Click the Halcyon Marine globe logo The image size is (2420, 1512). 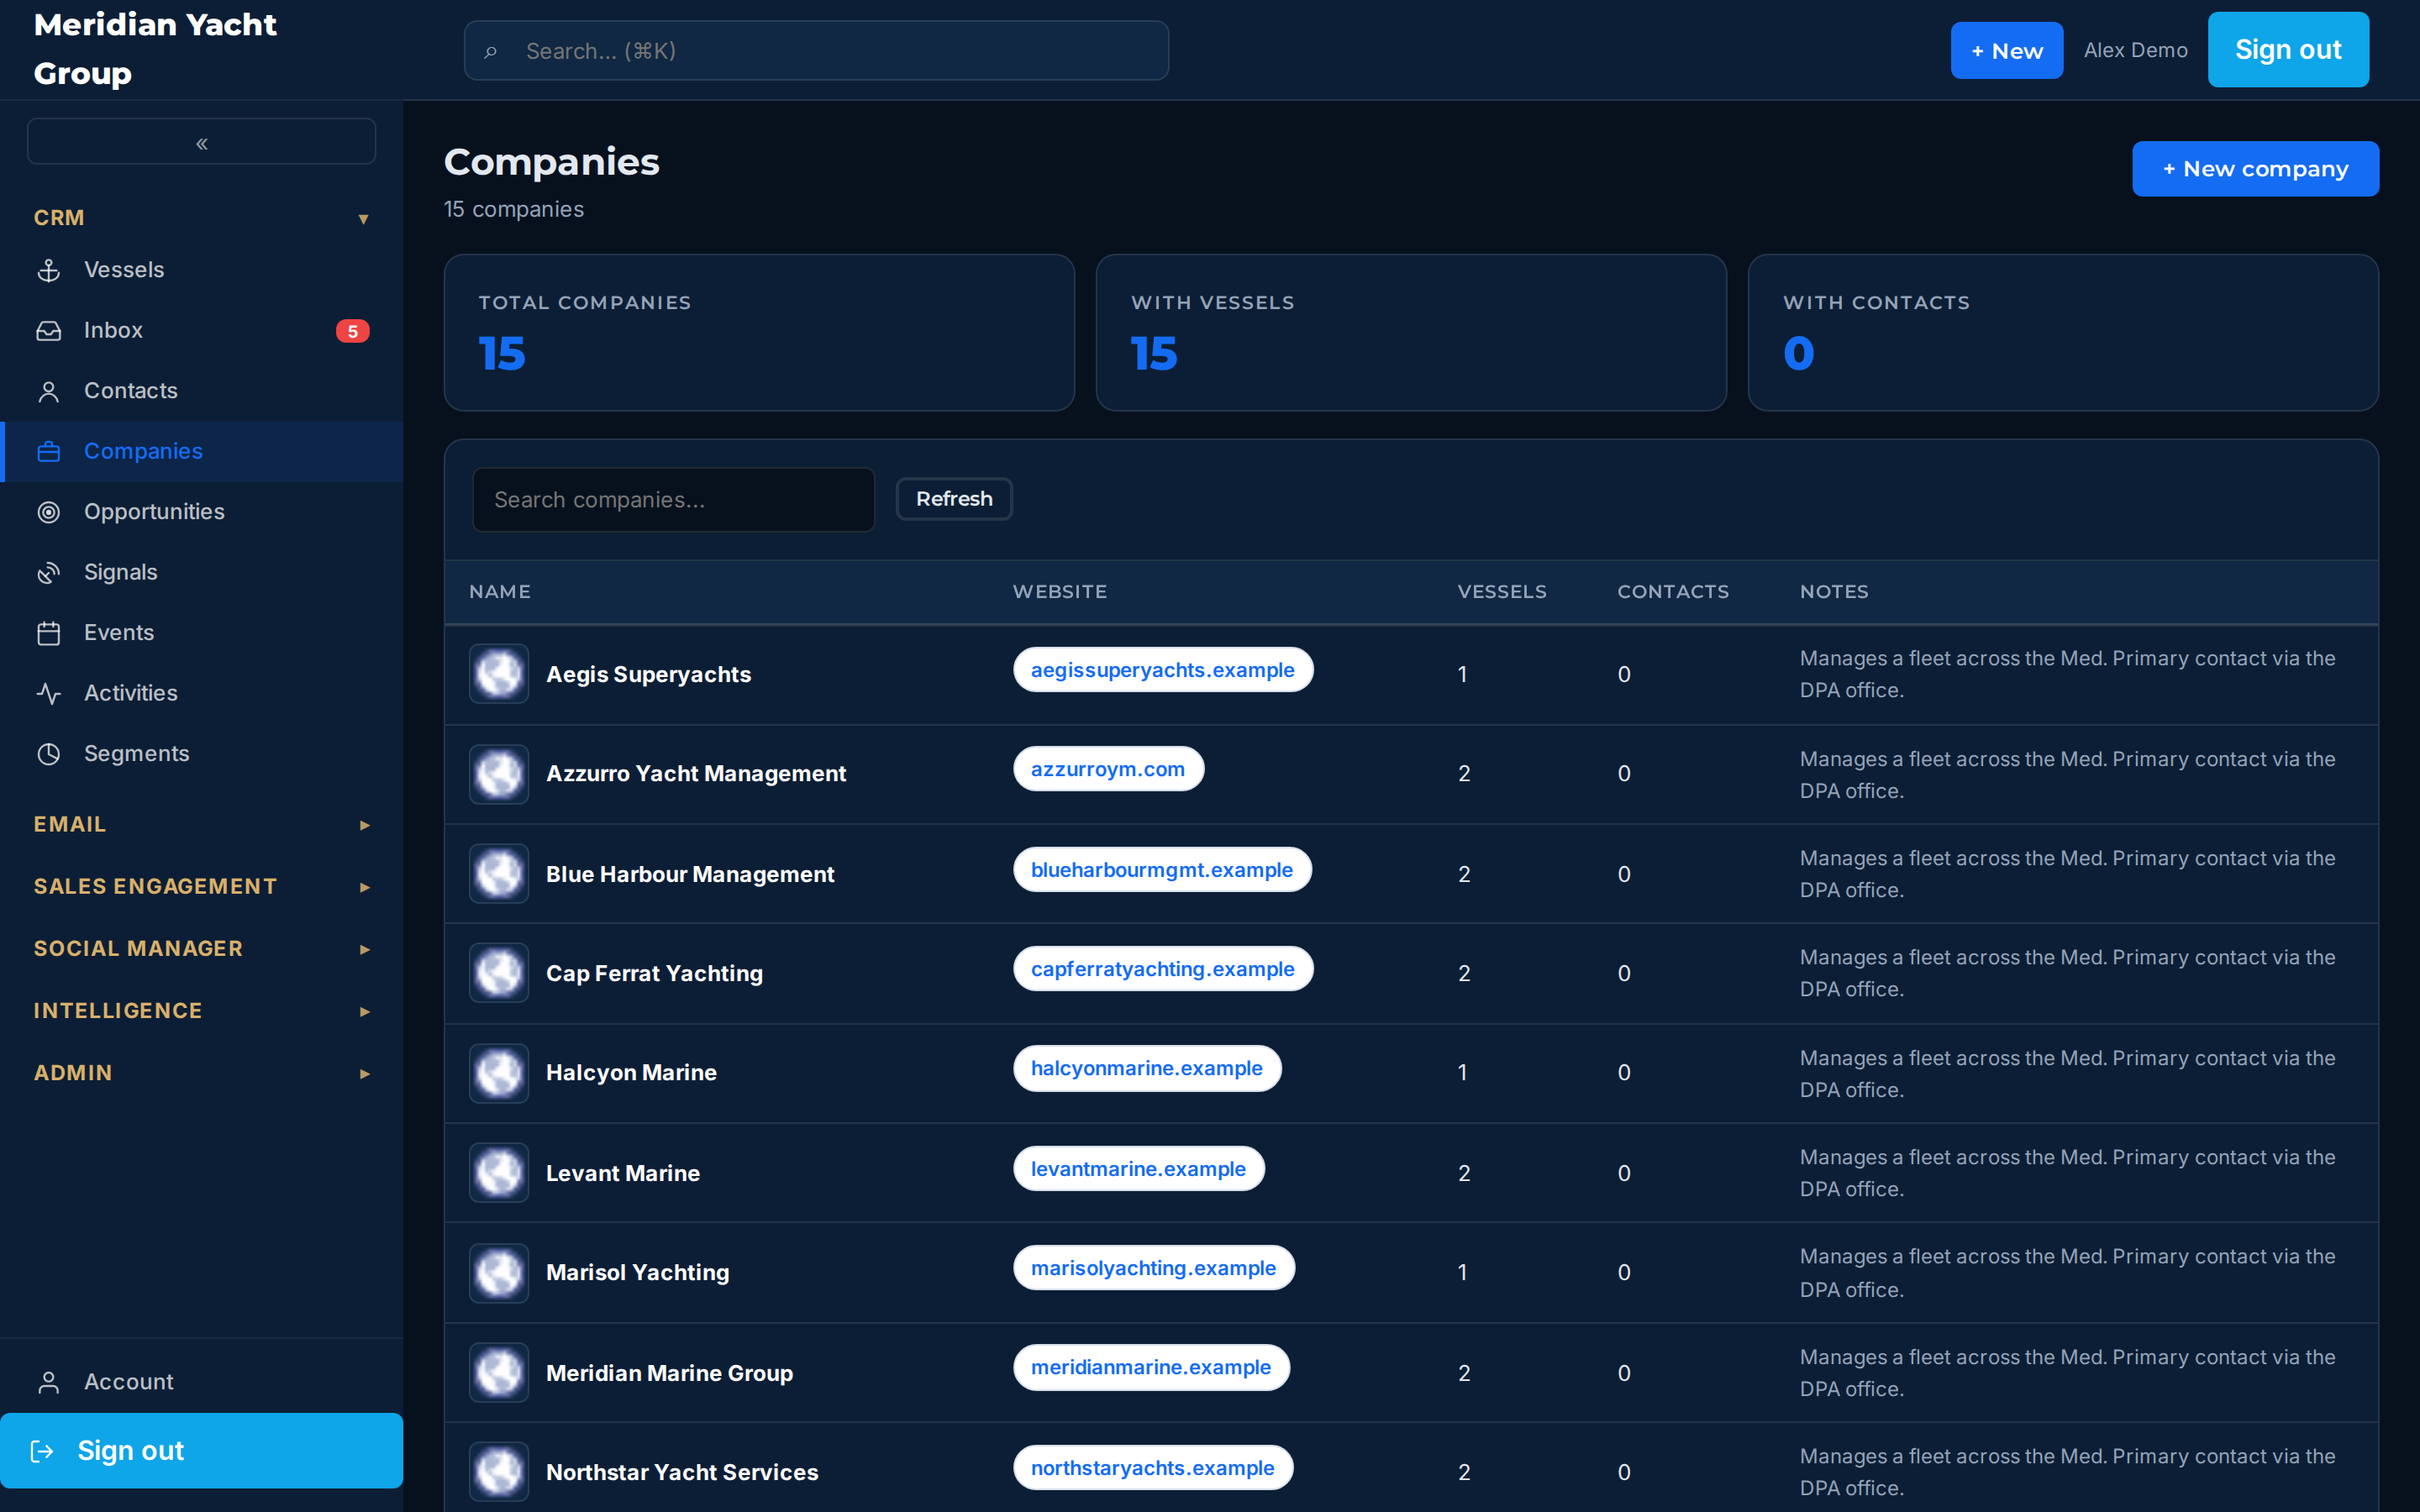point(499,1073)
